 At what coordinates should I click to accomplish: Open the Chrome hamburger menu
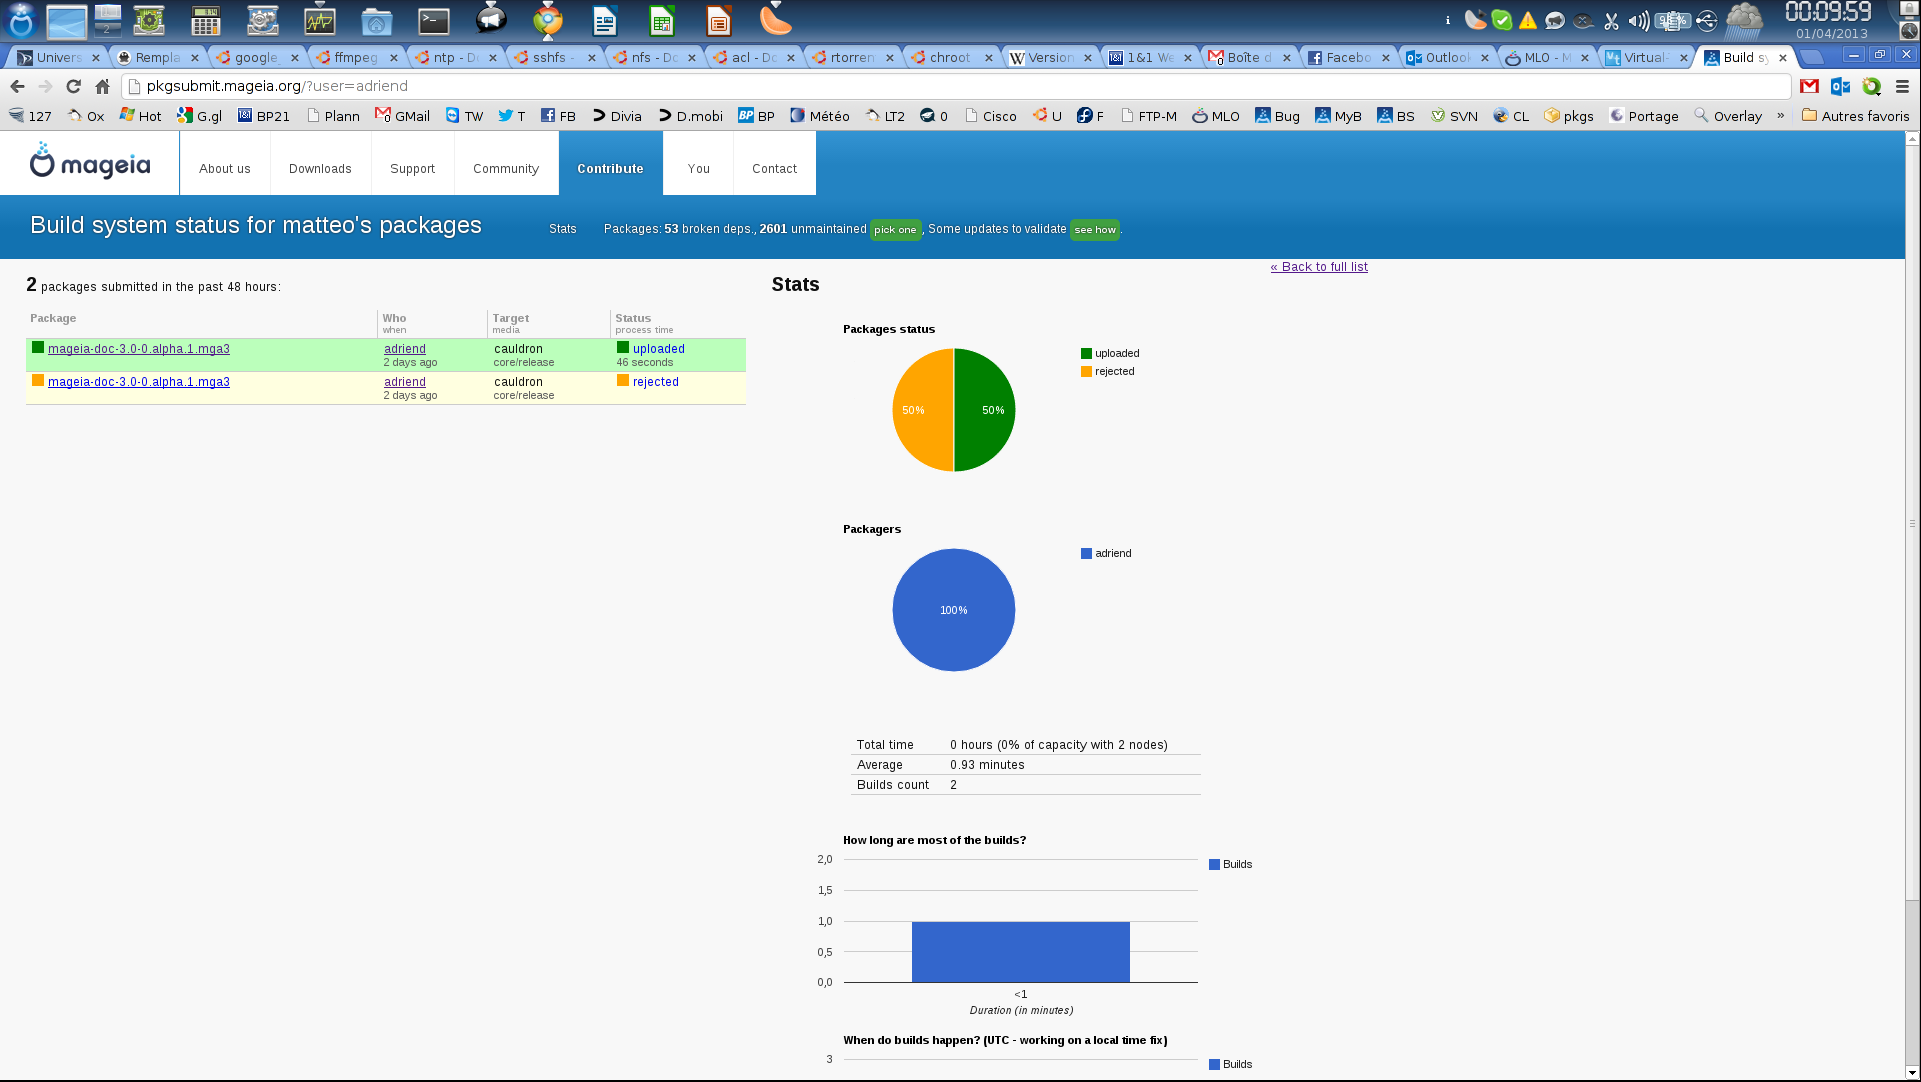click(x=1902, y=86)
